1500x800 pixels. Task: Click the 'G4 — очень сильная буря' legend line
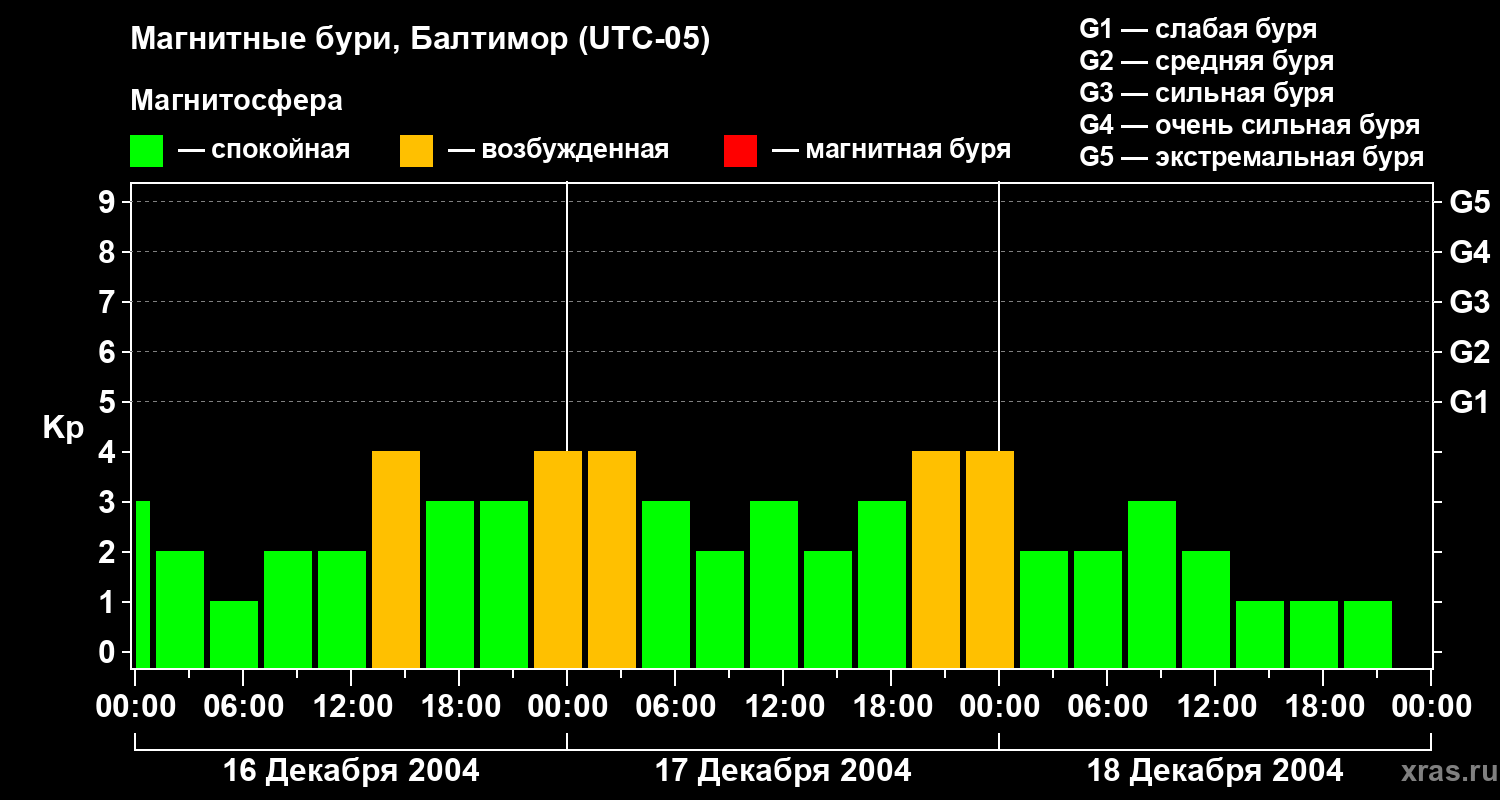tap(1250, 125)
